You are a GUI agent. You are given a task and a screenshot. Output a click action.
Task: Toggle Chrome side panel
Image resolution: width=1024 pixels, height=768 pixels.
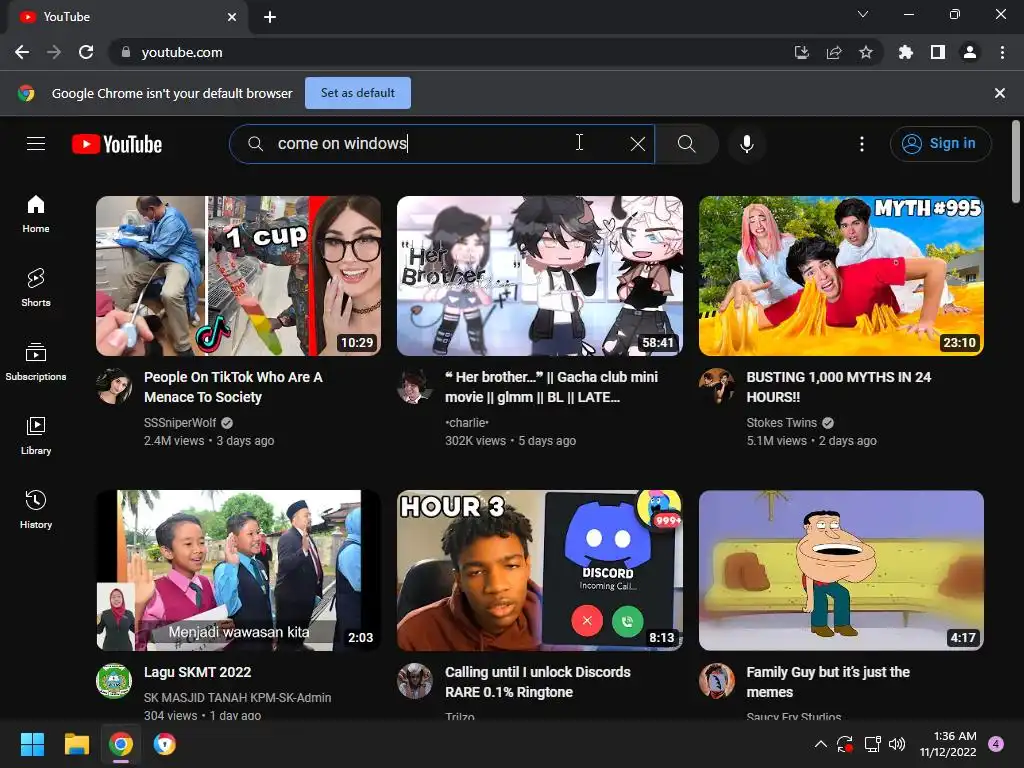point(938,52)
